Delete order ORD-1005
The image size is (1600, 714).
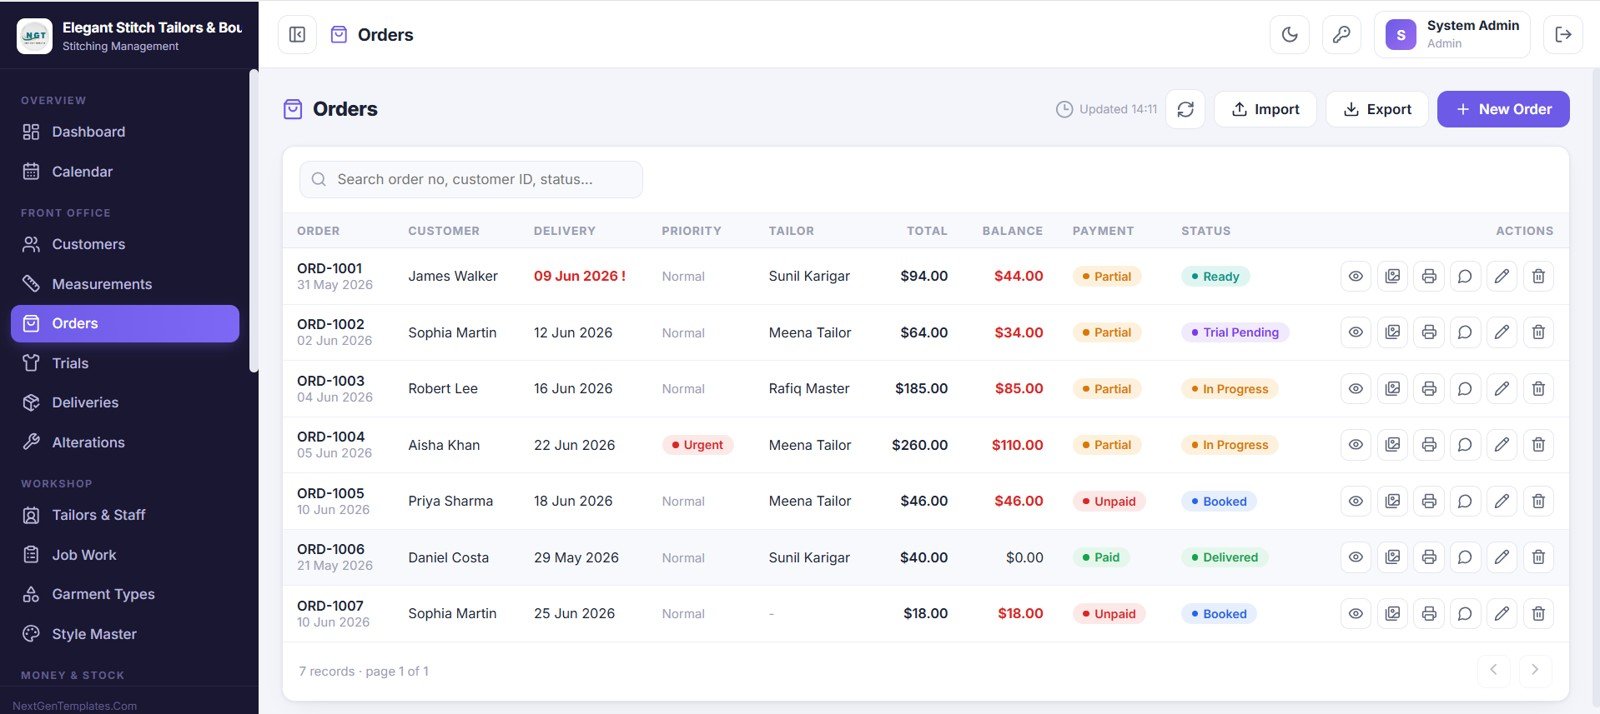(x=1539, y=501)
